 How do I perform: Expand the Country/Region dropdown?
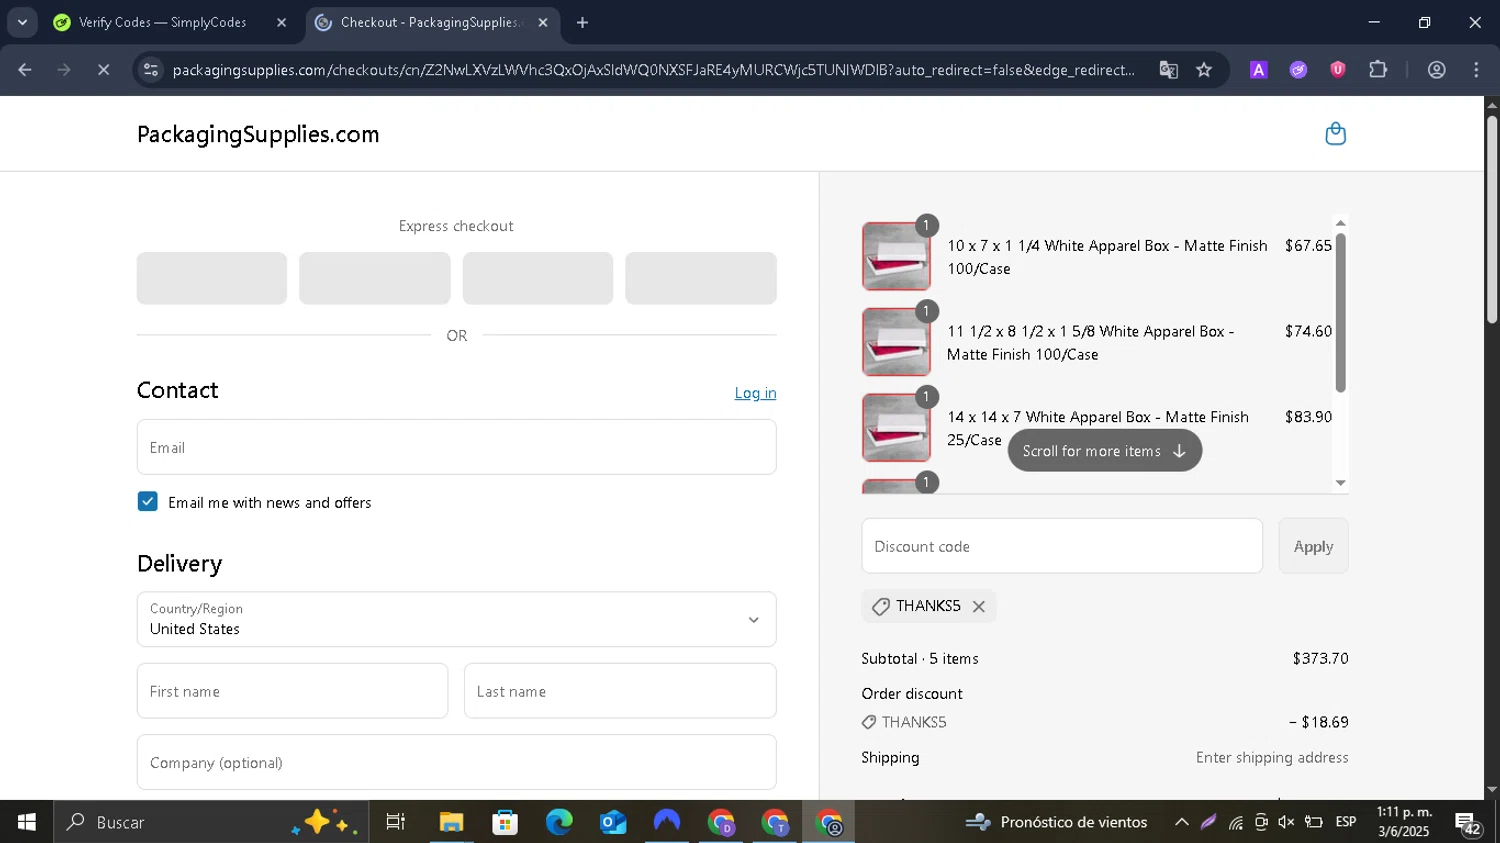pos(456,619)
